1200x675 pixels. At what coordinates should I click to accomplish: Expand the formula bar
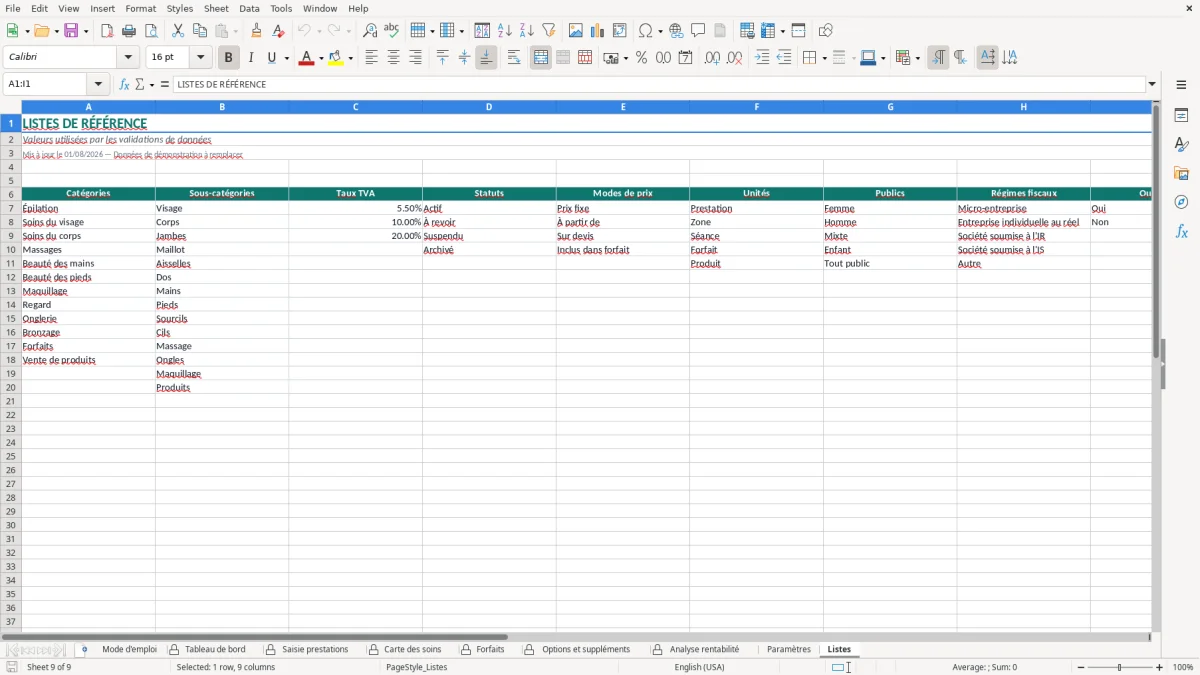(1152, 85)
